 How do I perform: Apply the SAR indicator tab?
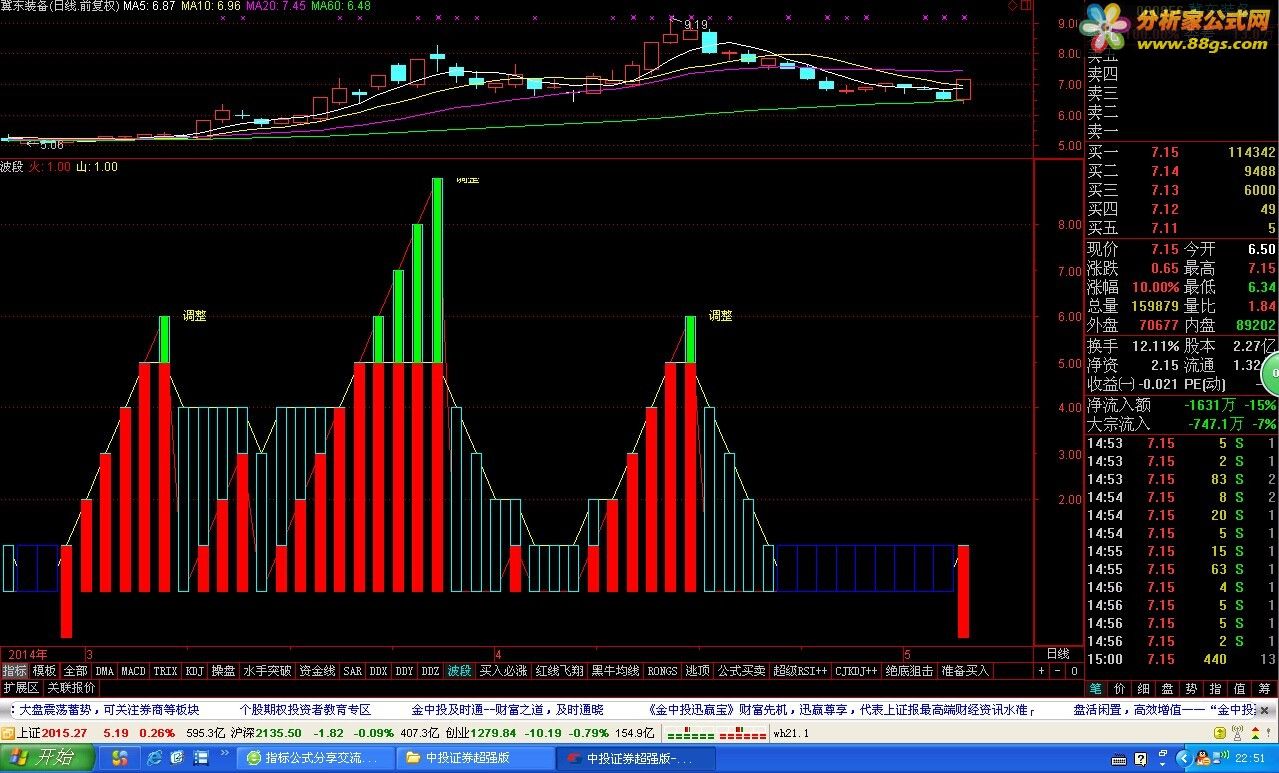(352, 671)
